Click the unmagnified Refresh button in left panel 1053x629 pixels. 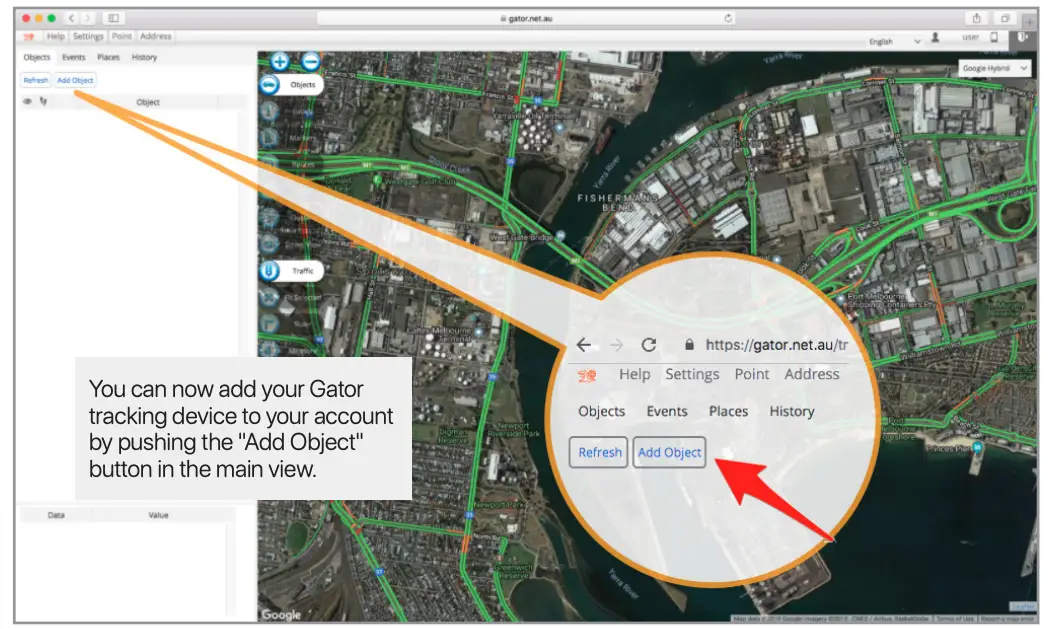(x=36, y=80)
